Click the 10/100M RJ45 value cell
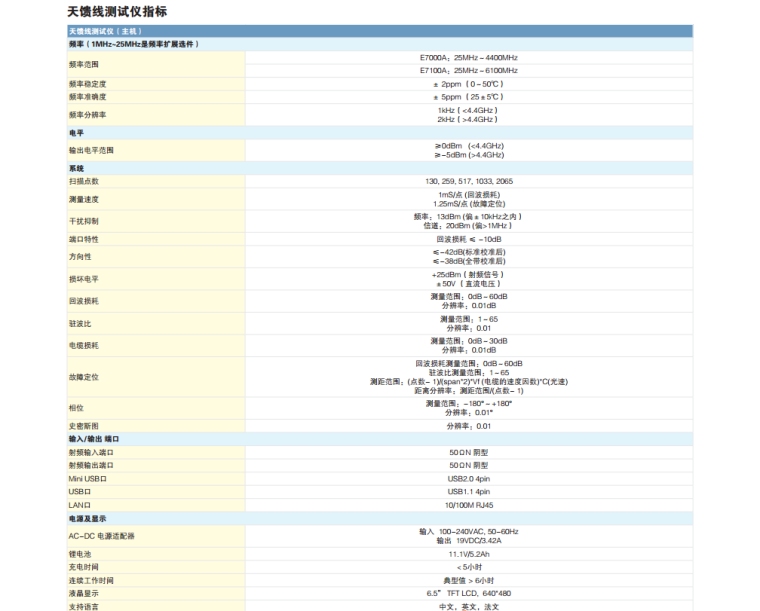Image resolution: width=760 pixels, height=611 pixels. coord(468,505)
